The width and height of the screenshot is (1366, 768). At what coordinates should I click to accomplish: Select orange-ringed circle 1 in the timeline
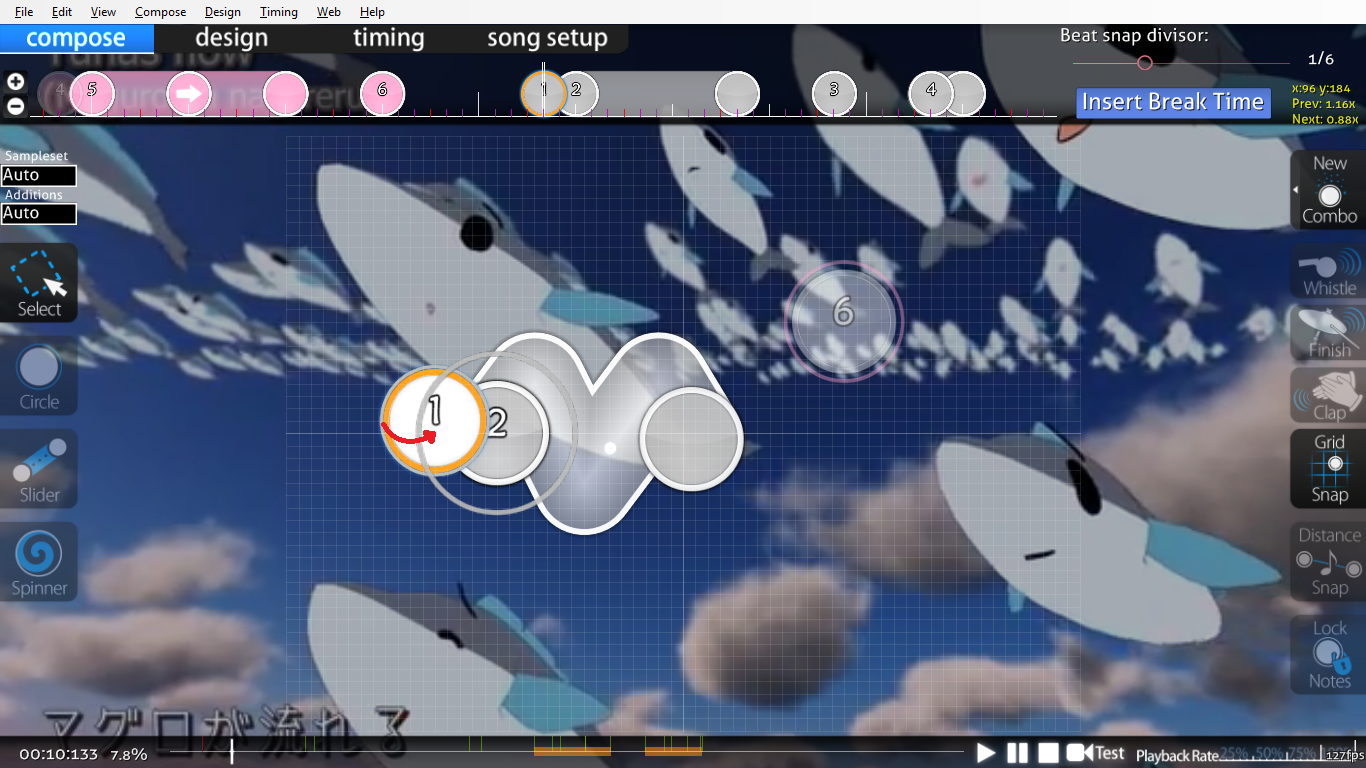[x=543, y=93]
